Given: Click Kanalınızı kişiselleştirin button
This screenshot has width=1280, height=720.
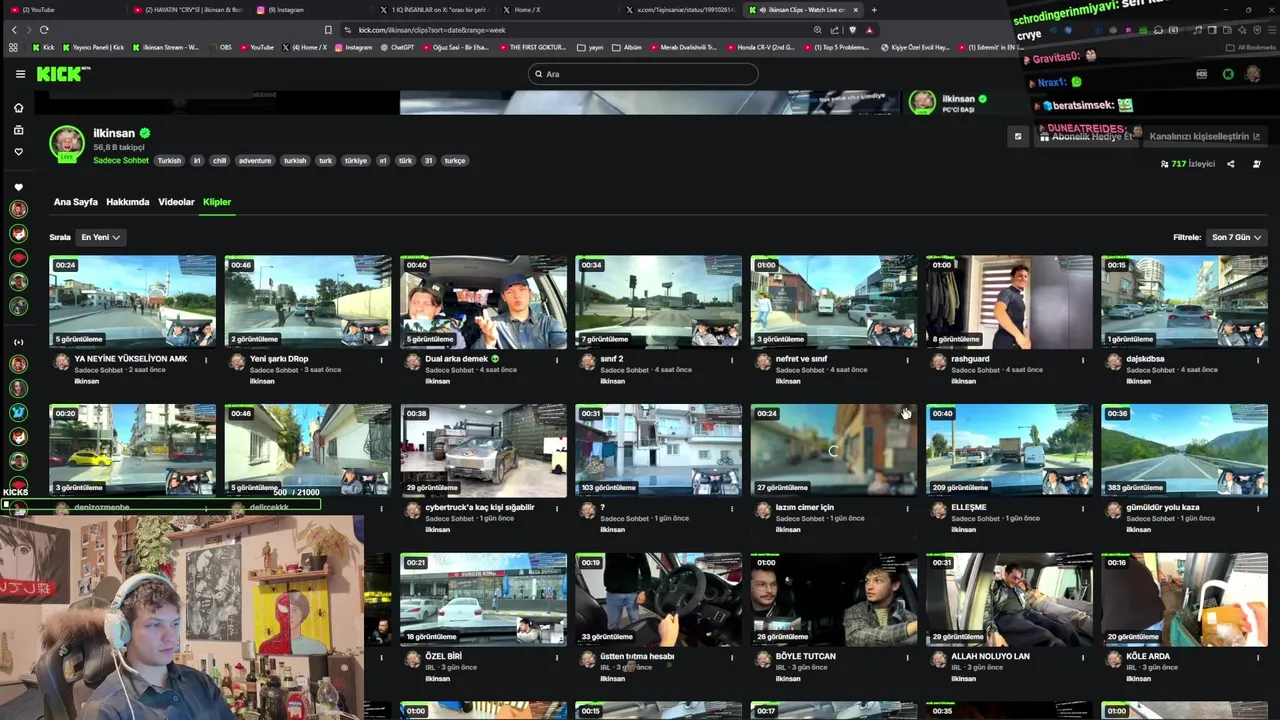Looking at the screenshot, I should [1205, 137].
